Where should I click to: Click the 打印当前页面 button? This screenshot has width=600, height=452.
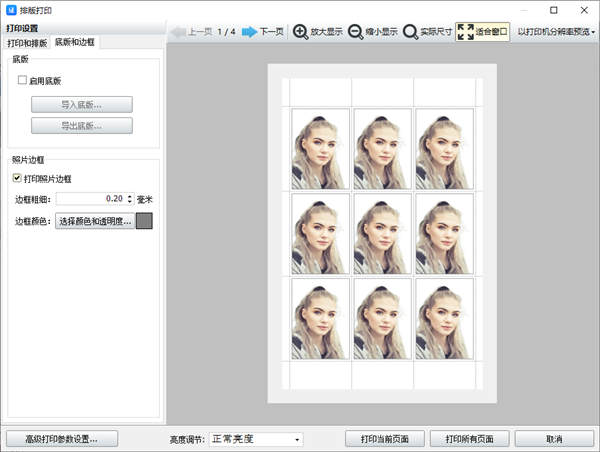(383, 439)
